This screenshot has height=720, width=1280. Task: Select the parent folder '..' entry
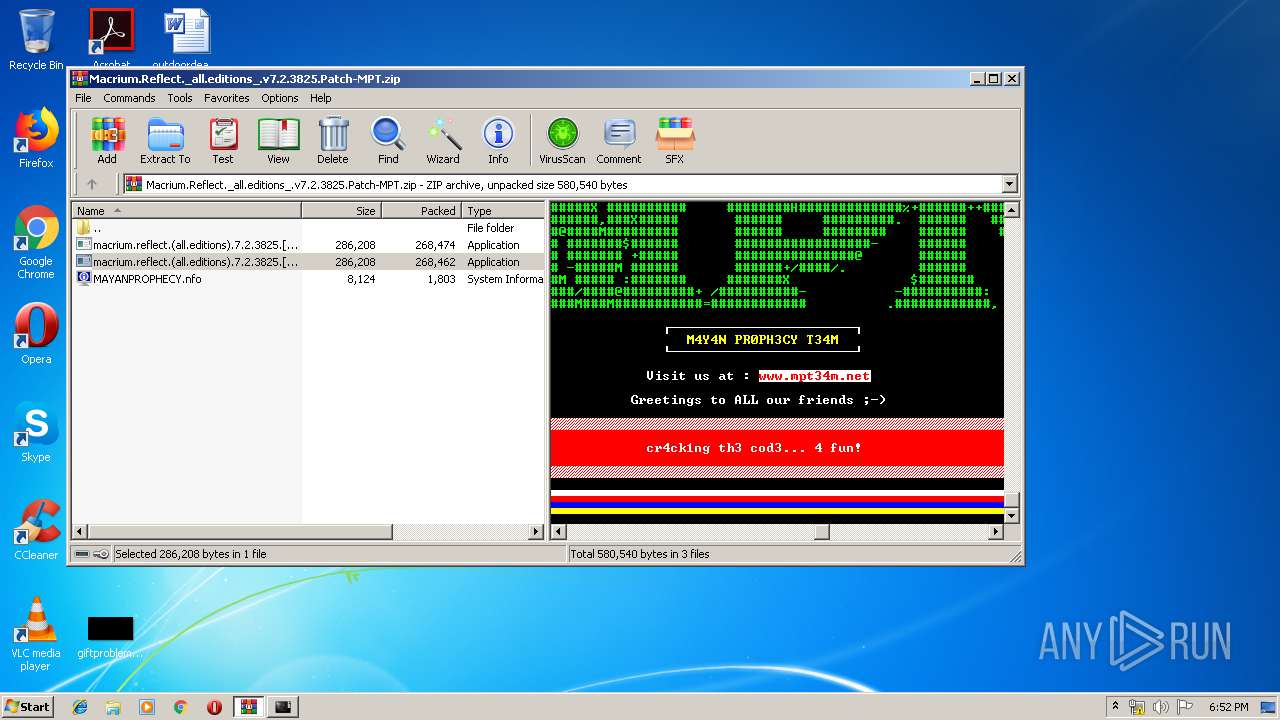[x=308, y=228]
